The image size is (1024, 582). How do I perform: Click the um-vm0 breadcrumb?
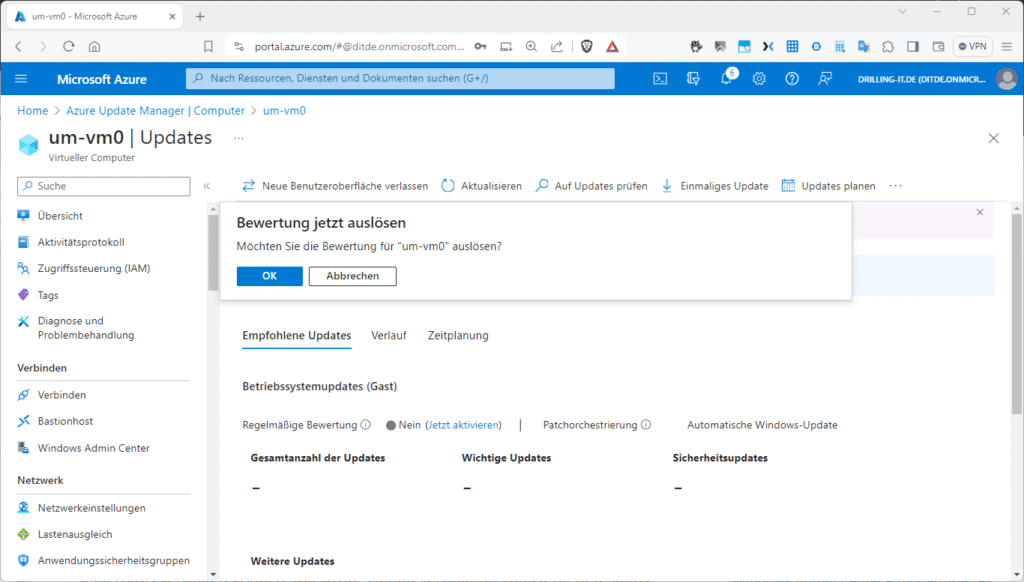tap(284, 111)
